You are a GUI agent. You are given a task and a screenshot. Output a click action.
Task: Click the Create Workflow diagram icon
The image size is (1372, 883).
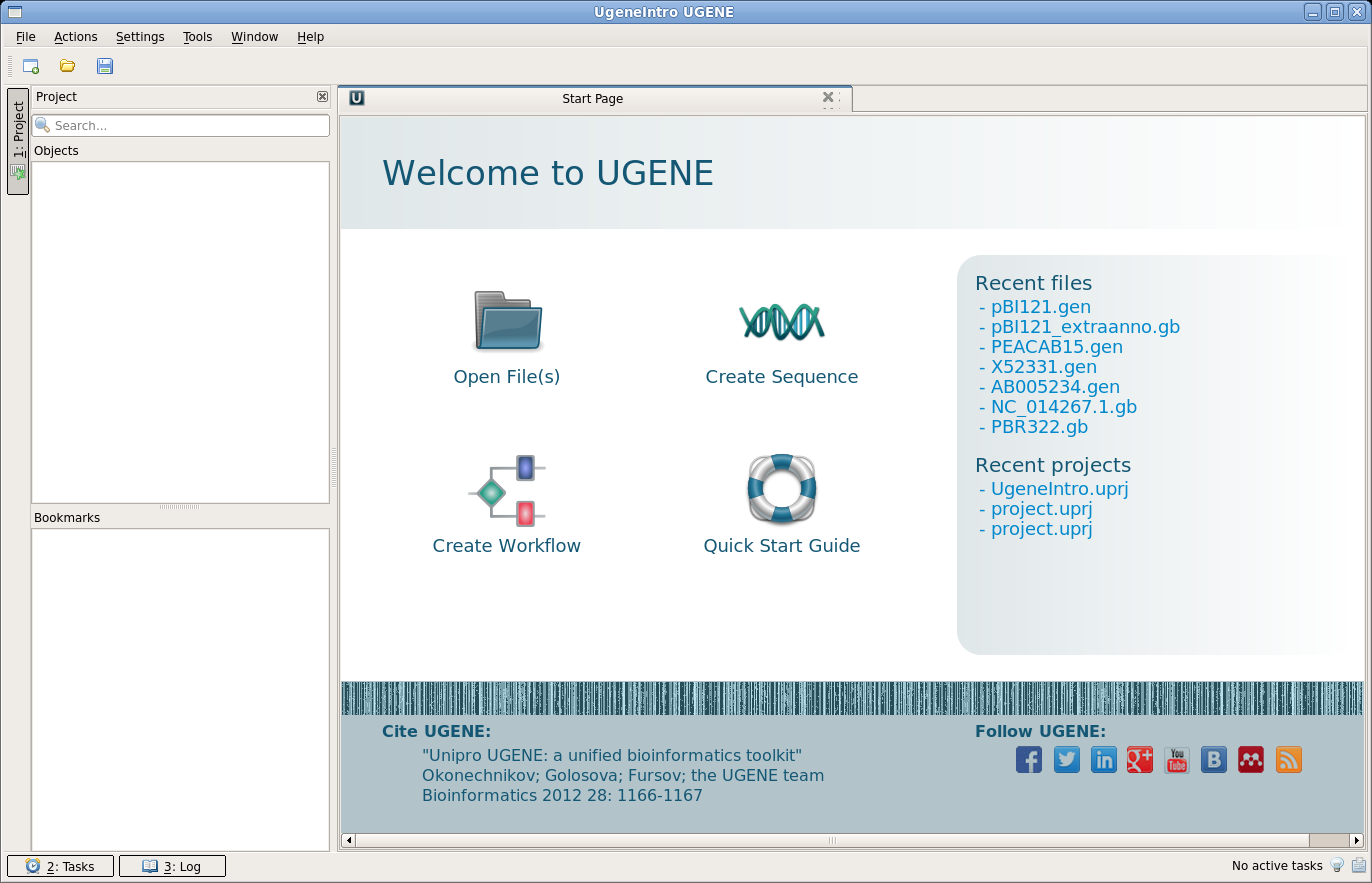[x=507, y=490]
